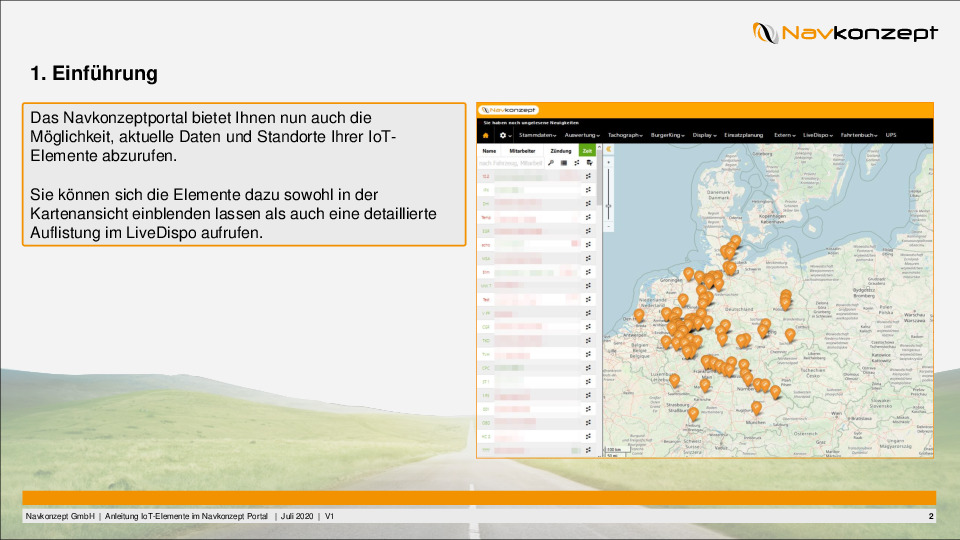Click the filter icon right of grouping icon
Screen dimensions: 960x540
click(x=590, y=163)
